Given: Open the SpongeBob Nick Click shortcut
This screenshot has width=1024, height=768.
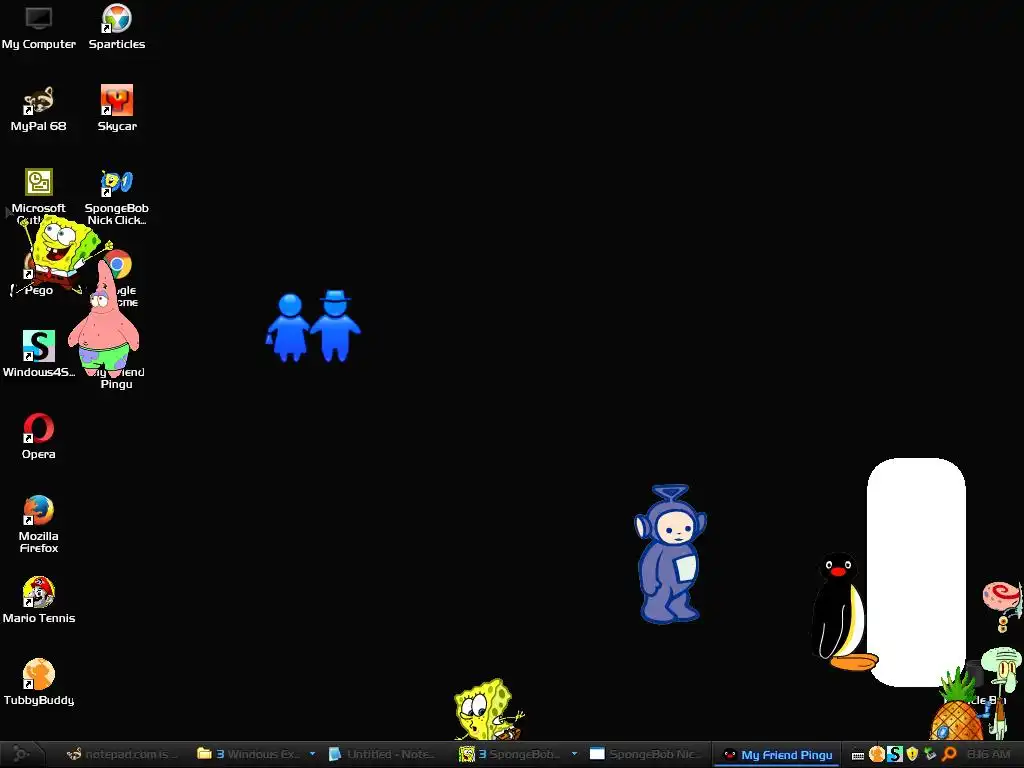Looking at the screenshot, I should coord(117,196).
